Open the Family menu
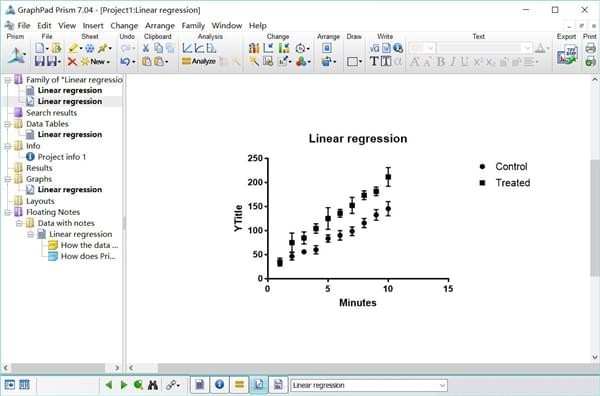Screen dimensions: 600x396 click(x=193, y=26)
